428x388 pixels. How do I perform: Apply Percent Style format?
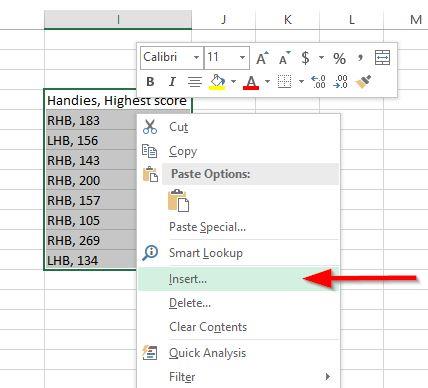point(339,59)
